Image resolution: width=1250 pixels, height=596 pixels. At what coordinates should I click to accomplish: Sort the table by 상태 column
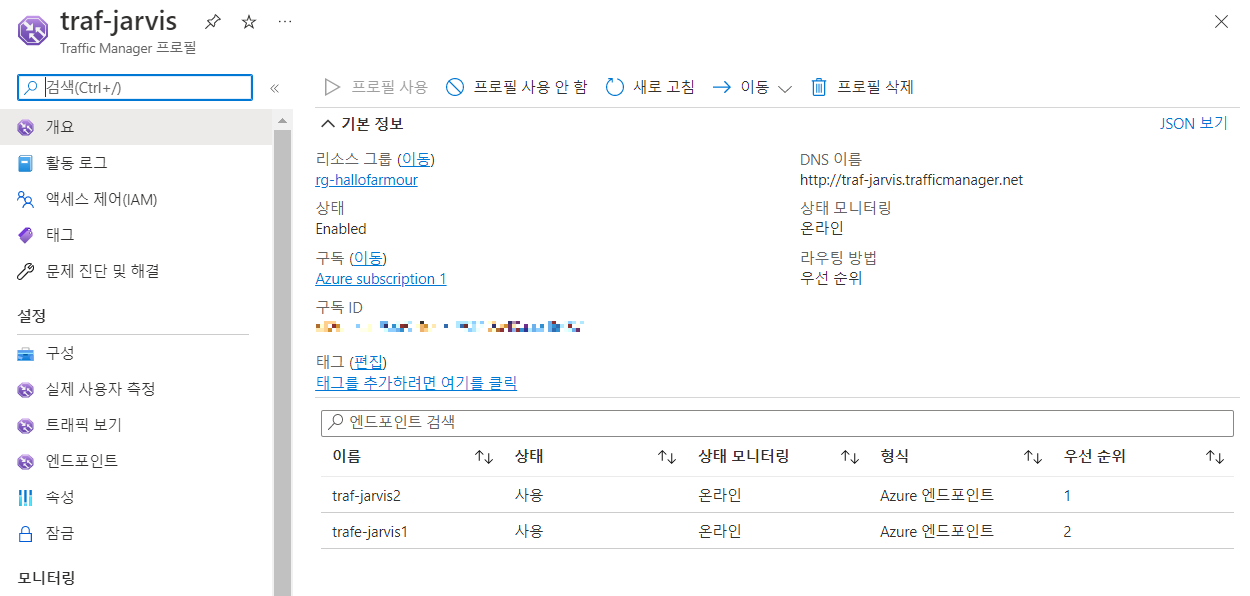coord(595,457)
